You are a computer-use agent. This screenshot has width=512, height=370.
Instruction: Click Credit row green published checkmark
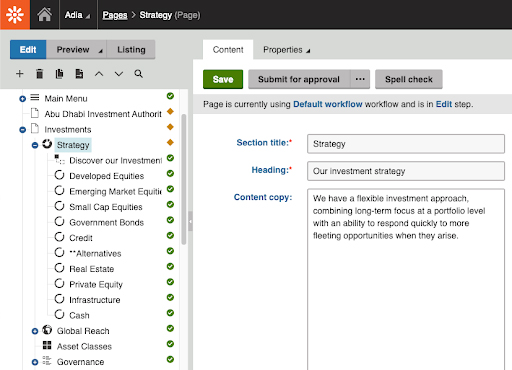[170, 235]
